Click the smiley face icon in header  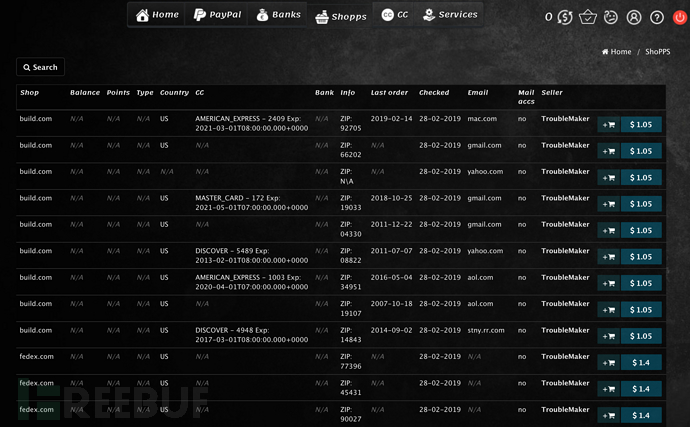[x=611, y=18]
